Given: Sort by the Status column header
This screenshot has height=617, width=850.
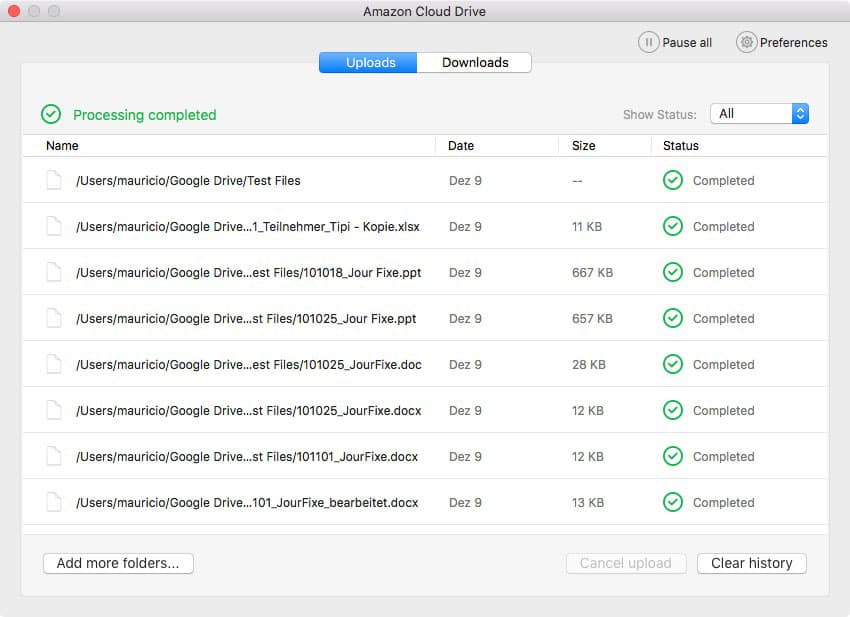Looking at the screenshot, I should (680, 146).
